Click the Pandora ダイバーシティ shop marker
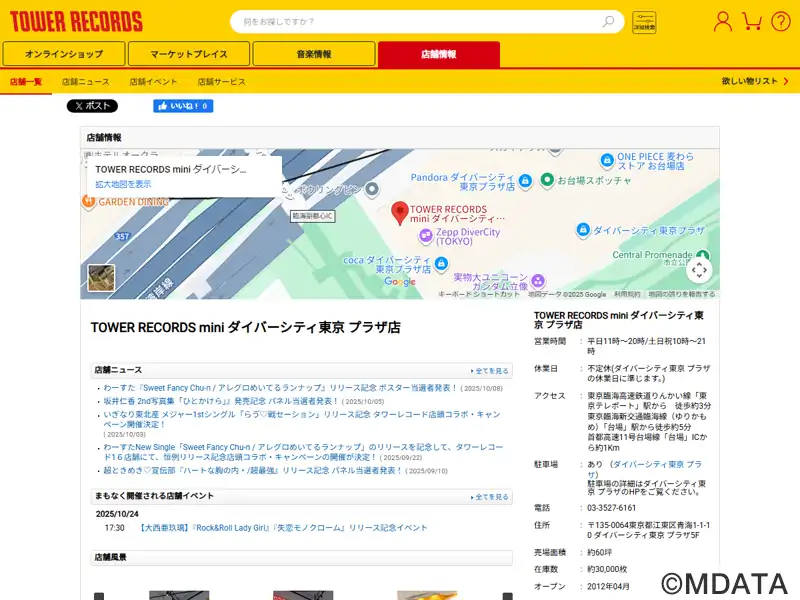 pyautogui.click(x=525, y=180)
